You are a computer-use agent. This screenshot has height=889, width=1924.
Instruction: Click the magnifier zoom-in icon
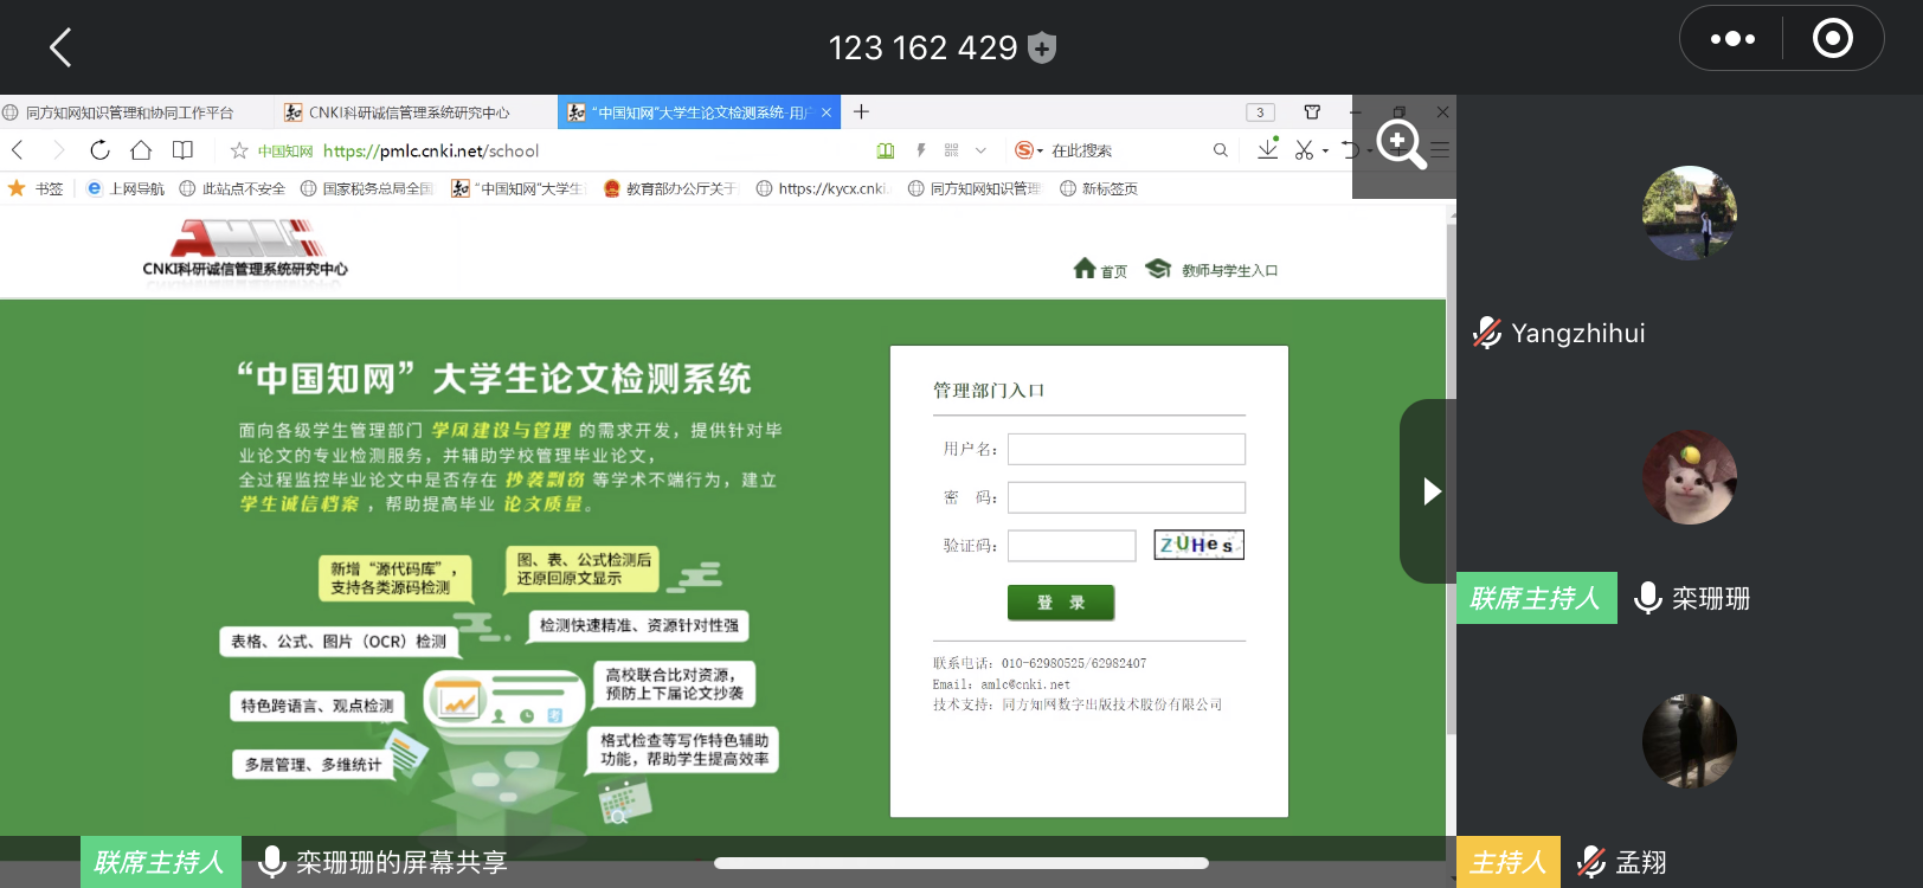pyautogui.click(x=1400, y=144)
